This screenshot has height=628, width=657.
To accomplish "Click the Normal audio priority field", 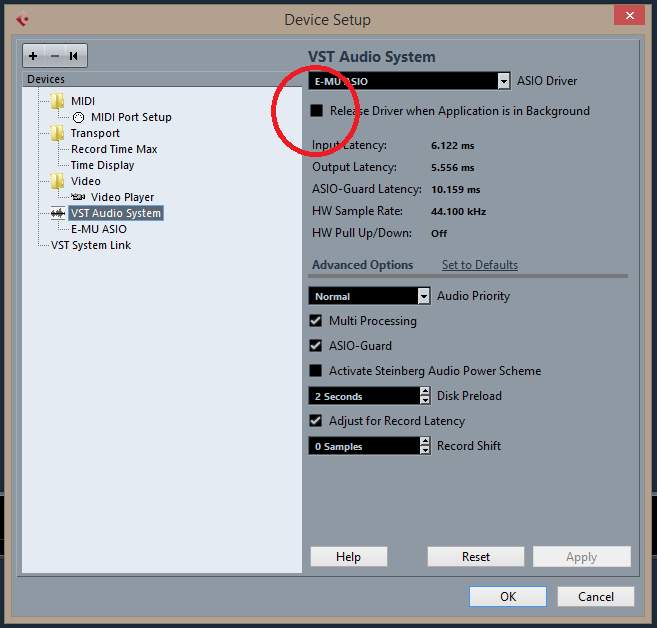I will click(363, 296).
